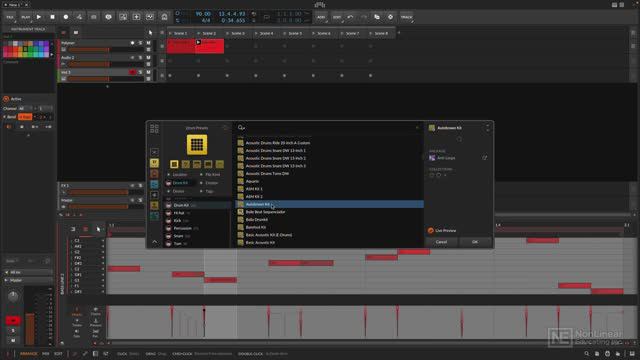Solo the Polymer track

point(140,43)
